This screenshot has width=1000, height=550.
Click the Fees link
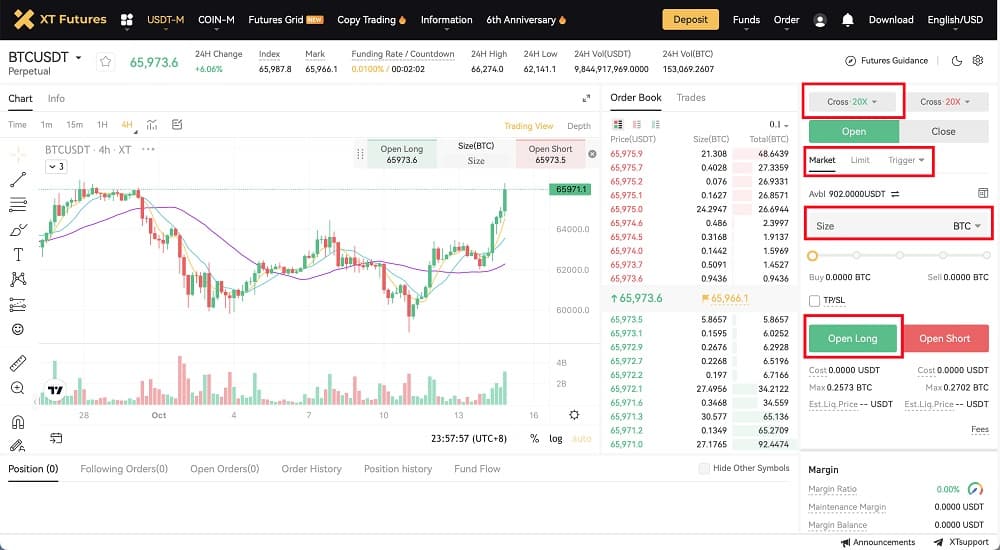tap(980, 429)
